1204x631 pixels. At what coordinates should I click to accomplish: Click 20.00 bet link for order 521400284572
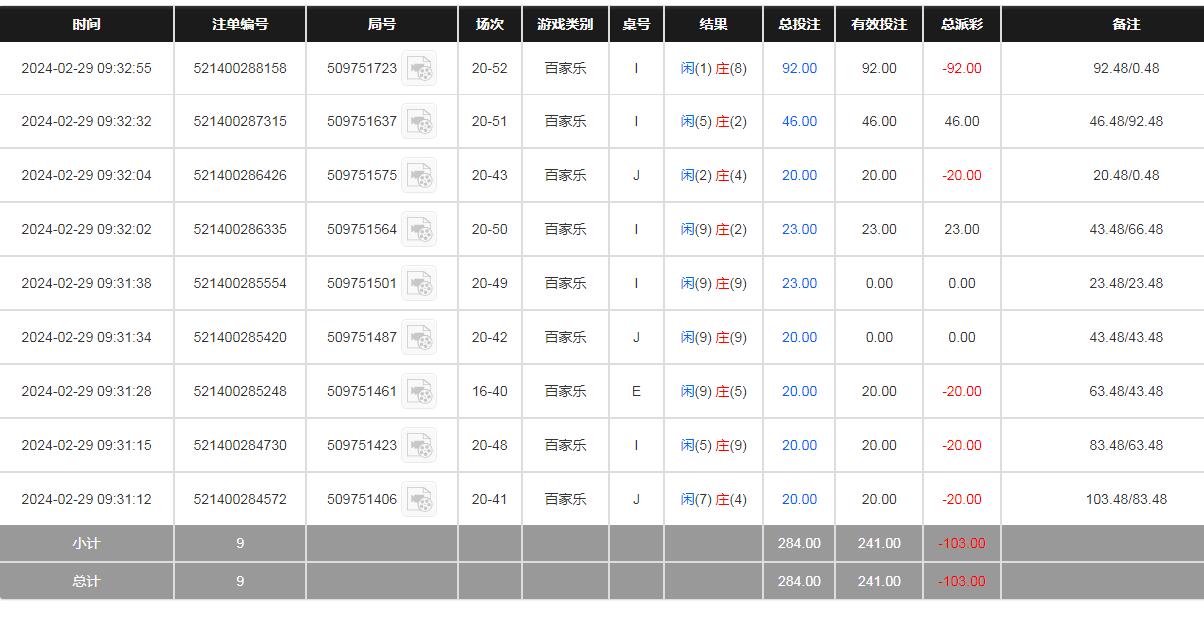pos(799,499)
